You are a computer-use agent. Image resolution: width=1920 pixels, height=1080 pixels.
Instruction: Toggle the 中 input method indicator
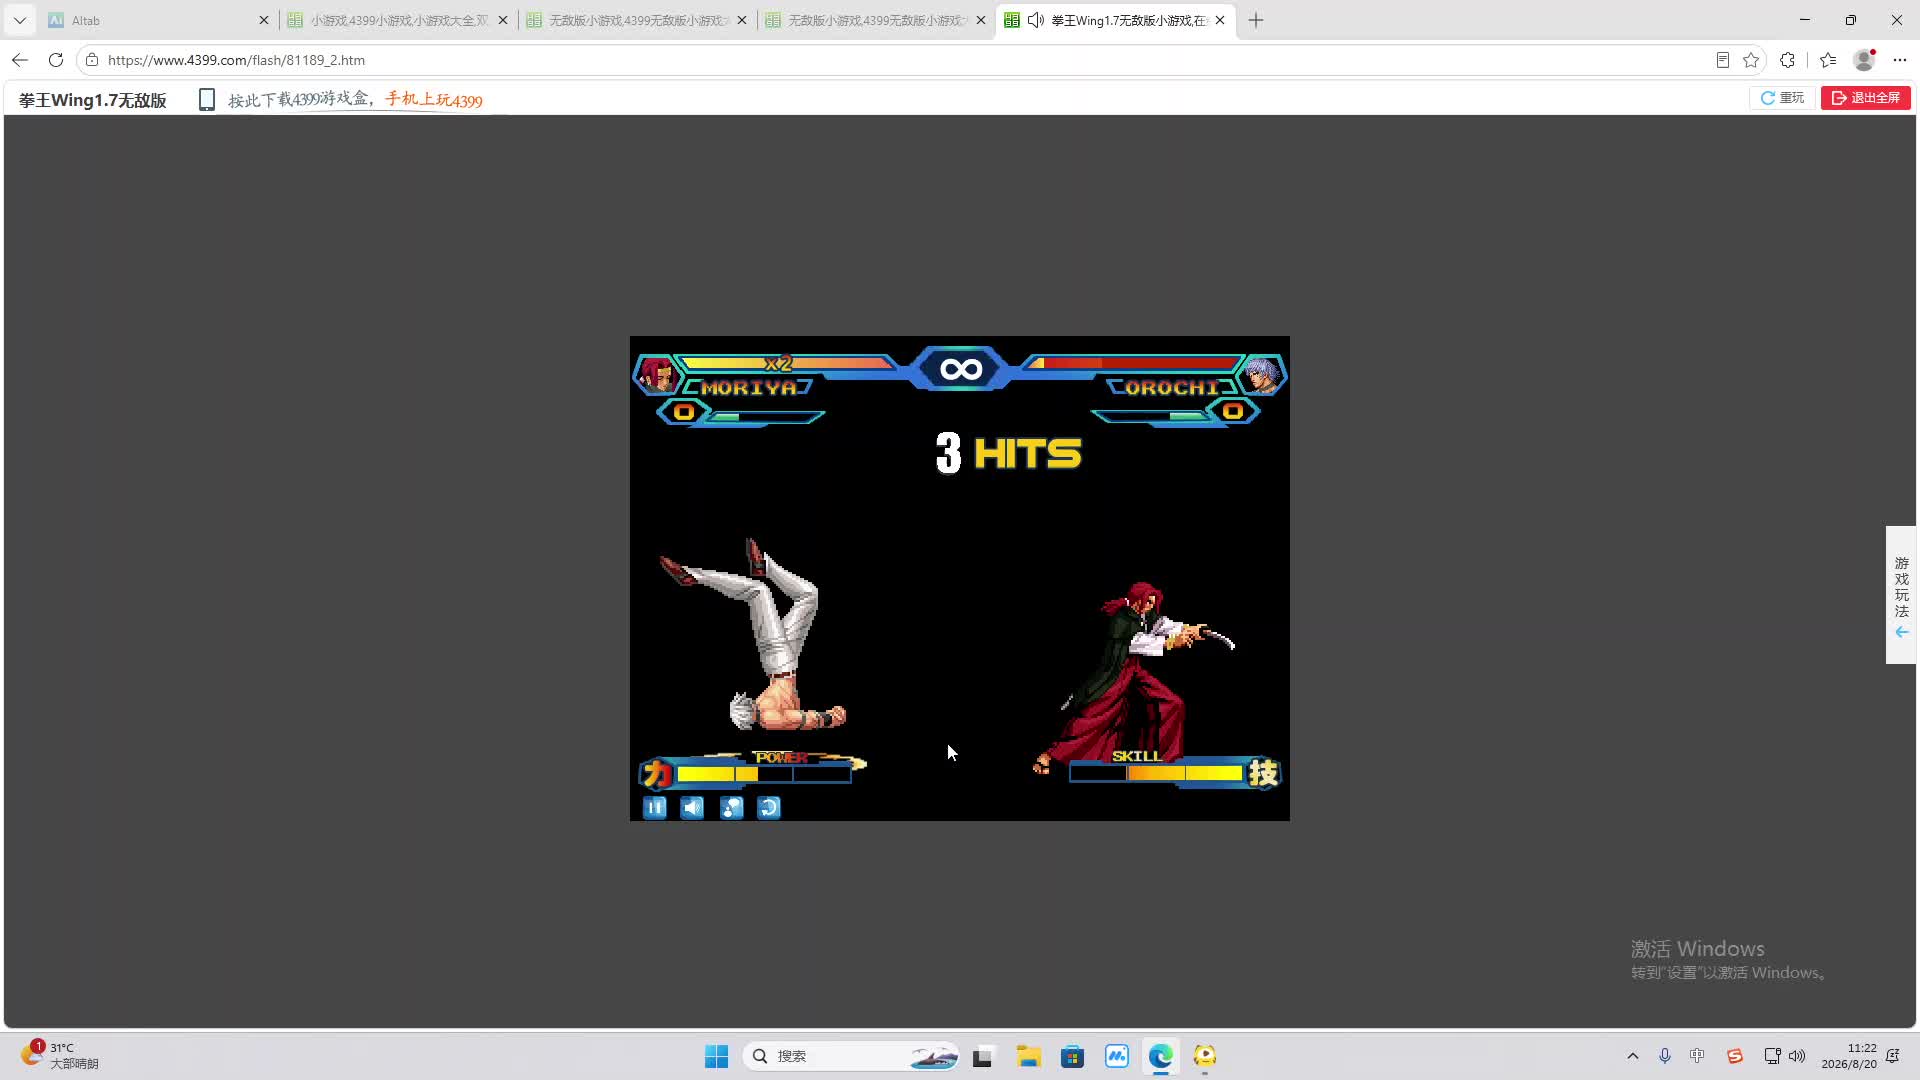(x=1697, y=1056)
